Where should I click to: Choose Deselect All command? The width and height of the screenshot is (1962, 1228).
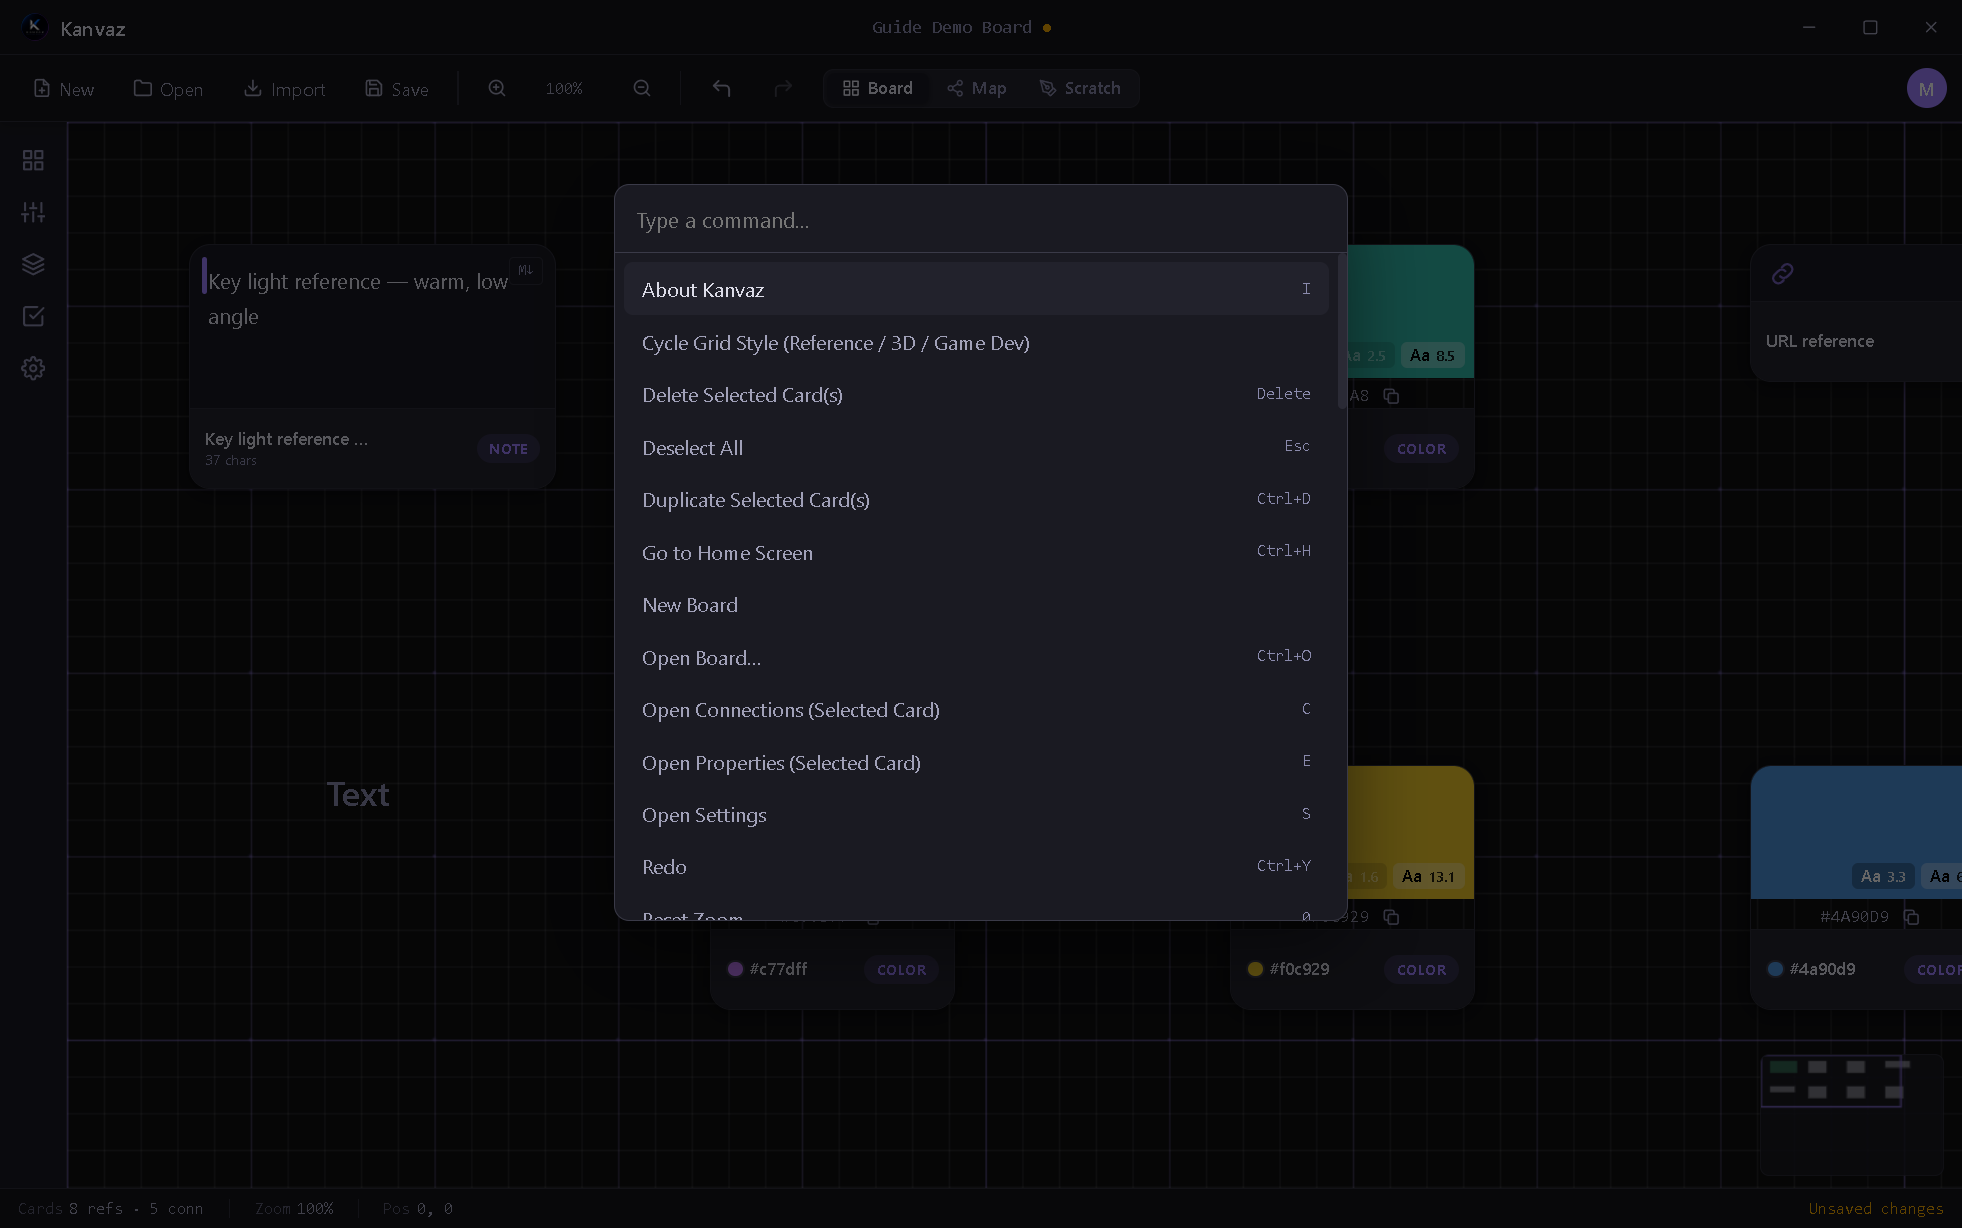[x=976, y=447]
